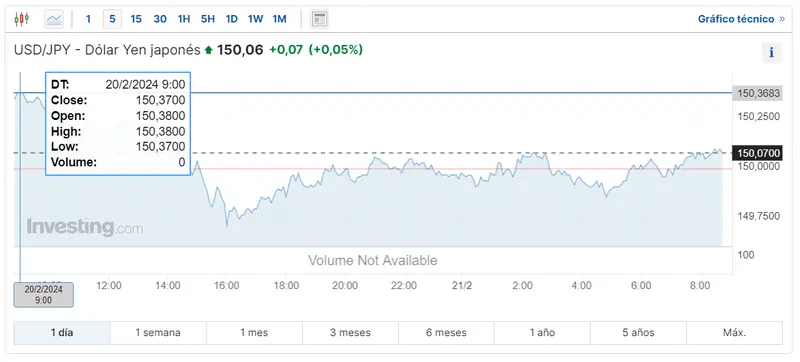Switch to the 30 minute interval

pos(160,19)
